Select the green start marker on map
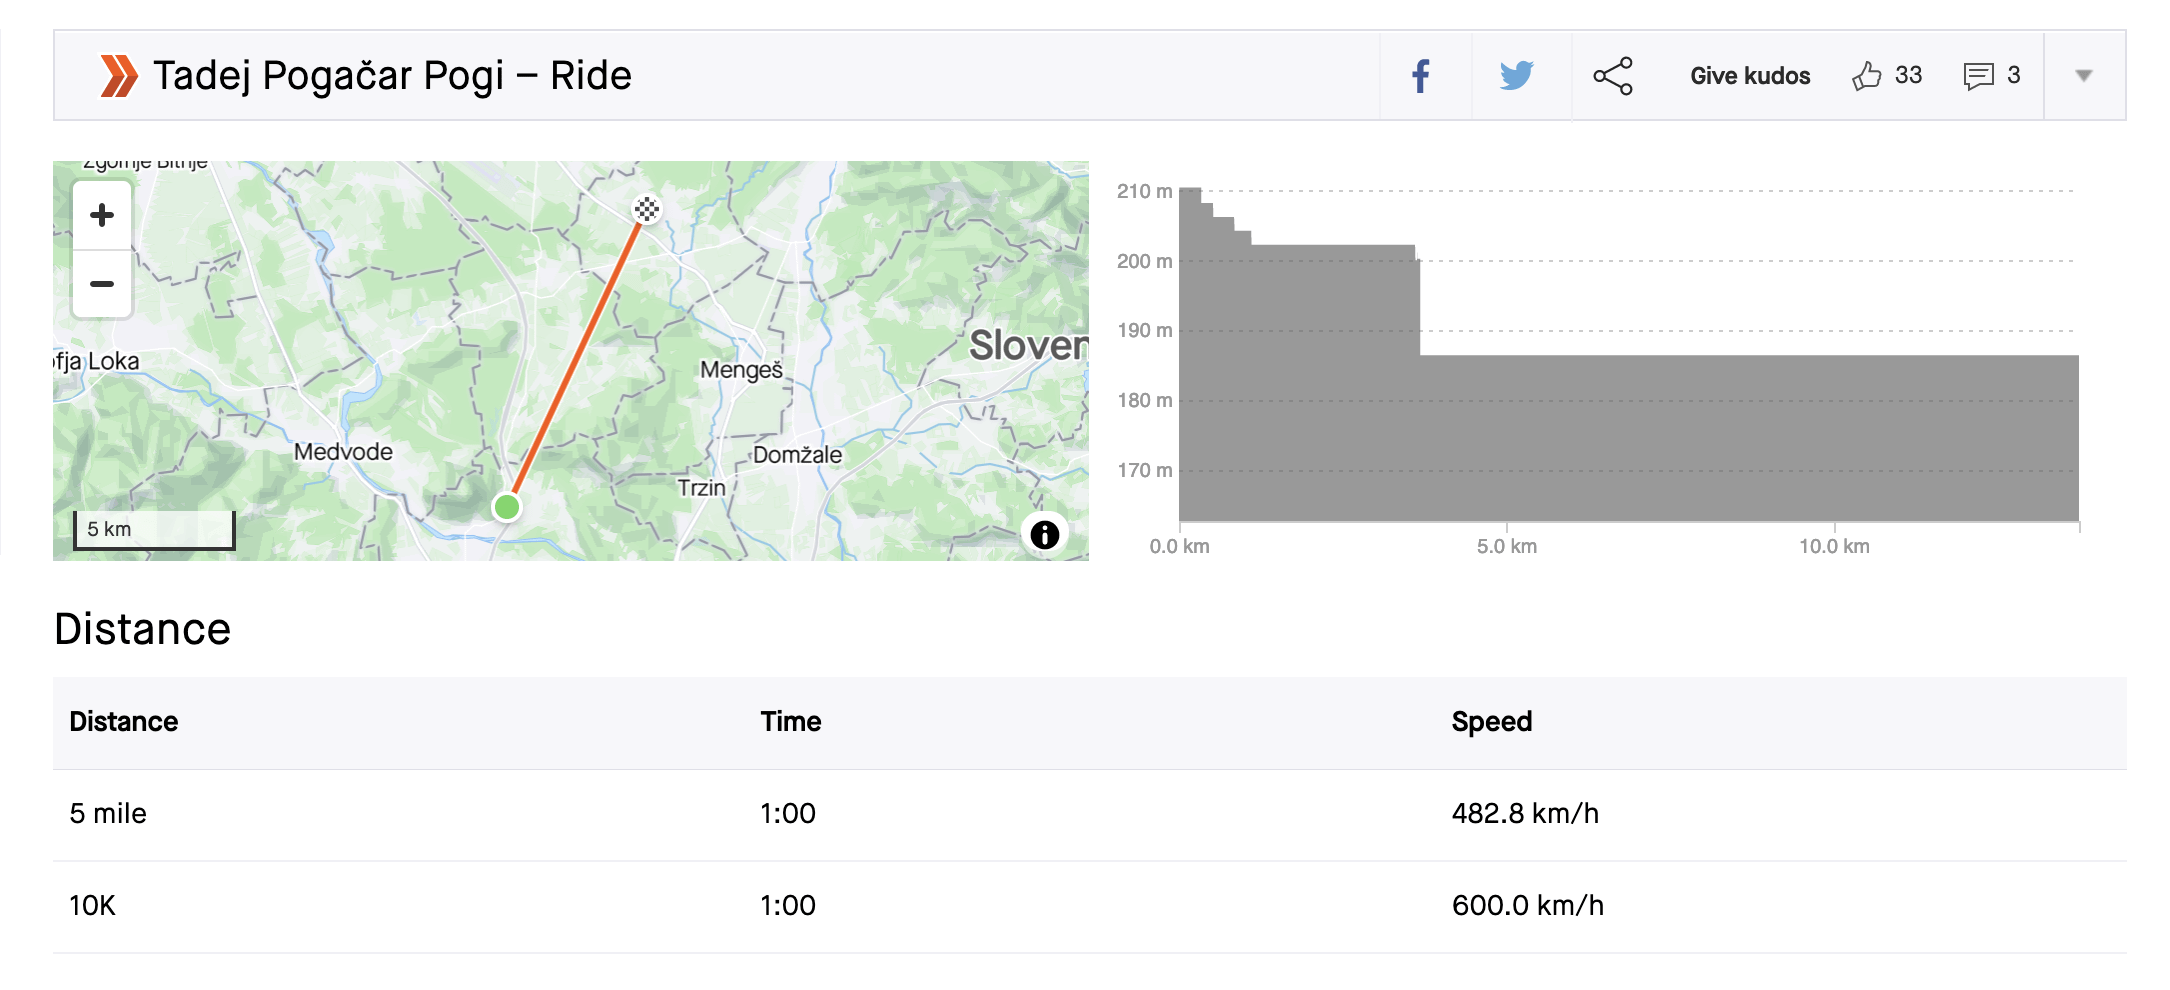2170x990 pixels. 507,507
